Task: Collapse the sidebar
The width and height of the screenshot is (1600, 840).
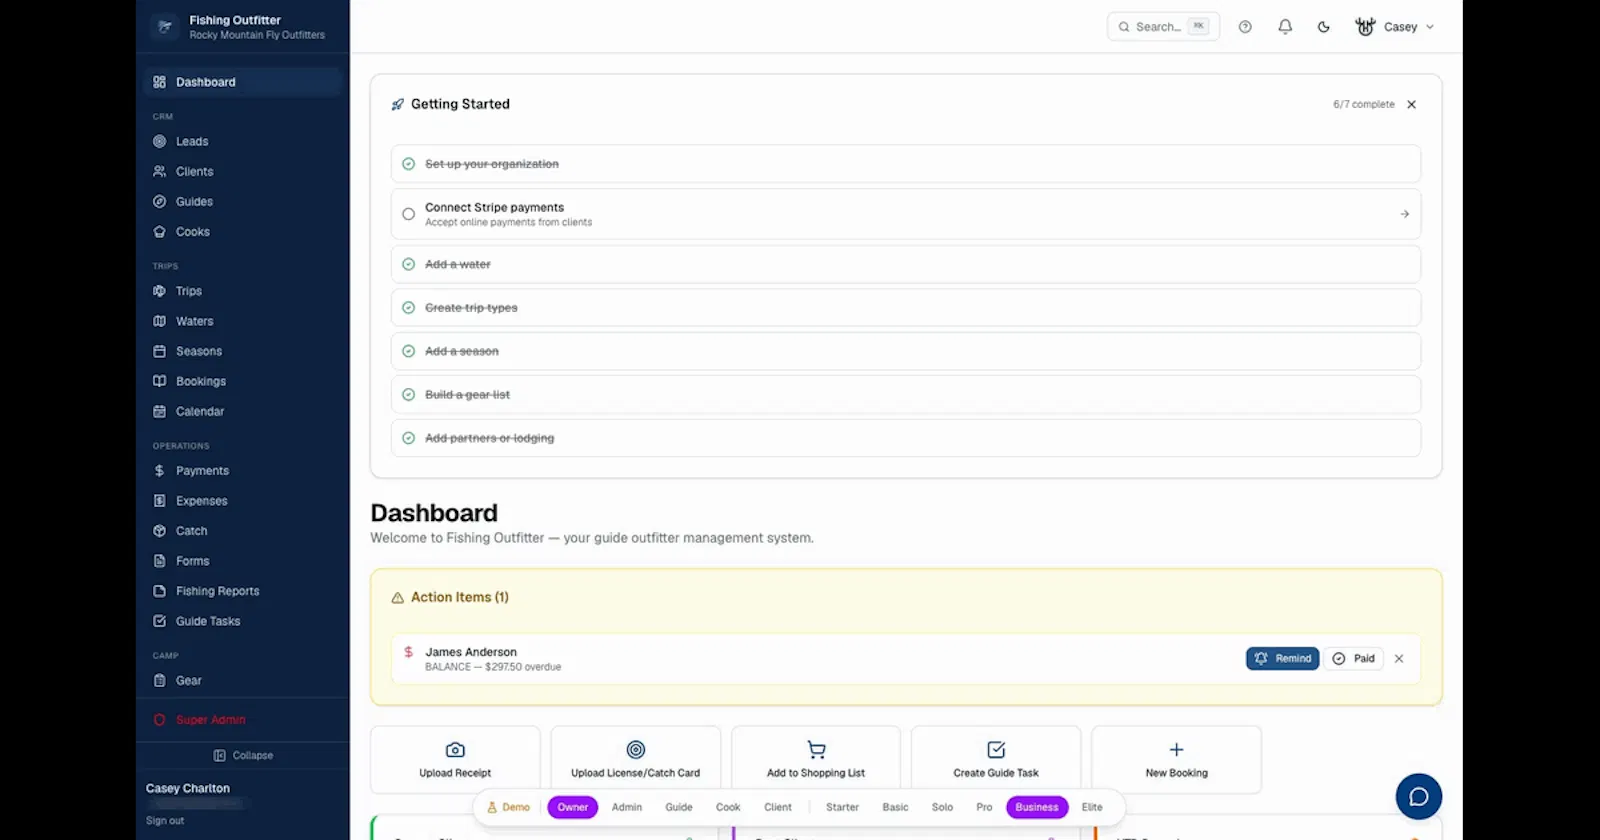Action: 243,756
